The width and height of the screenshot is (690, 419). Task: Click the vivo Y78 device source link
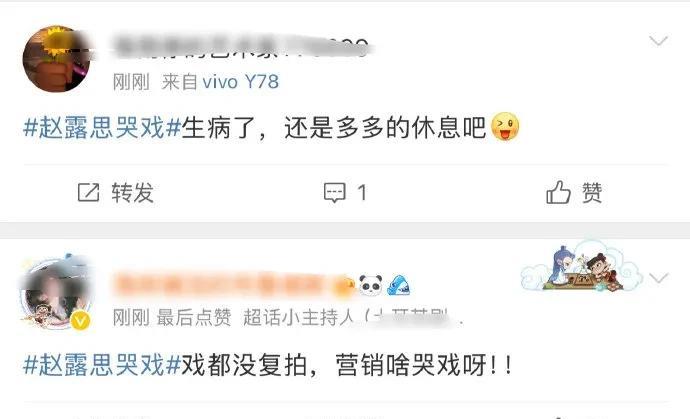(241, 82)
